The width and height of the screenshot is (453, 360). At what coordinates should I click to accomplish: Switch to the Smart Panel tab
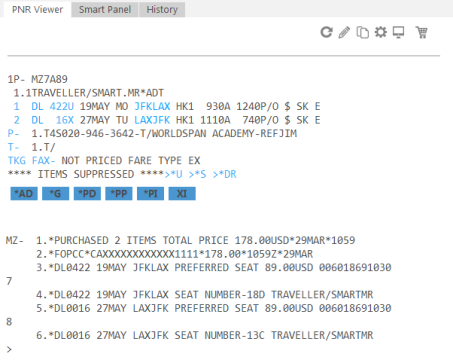105,9
